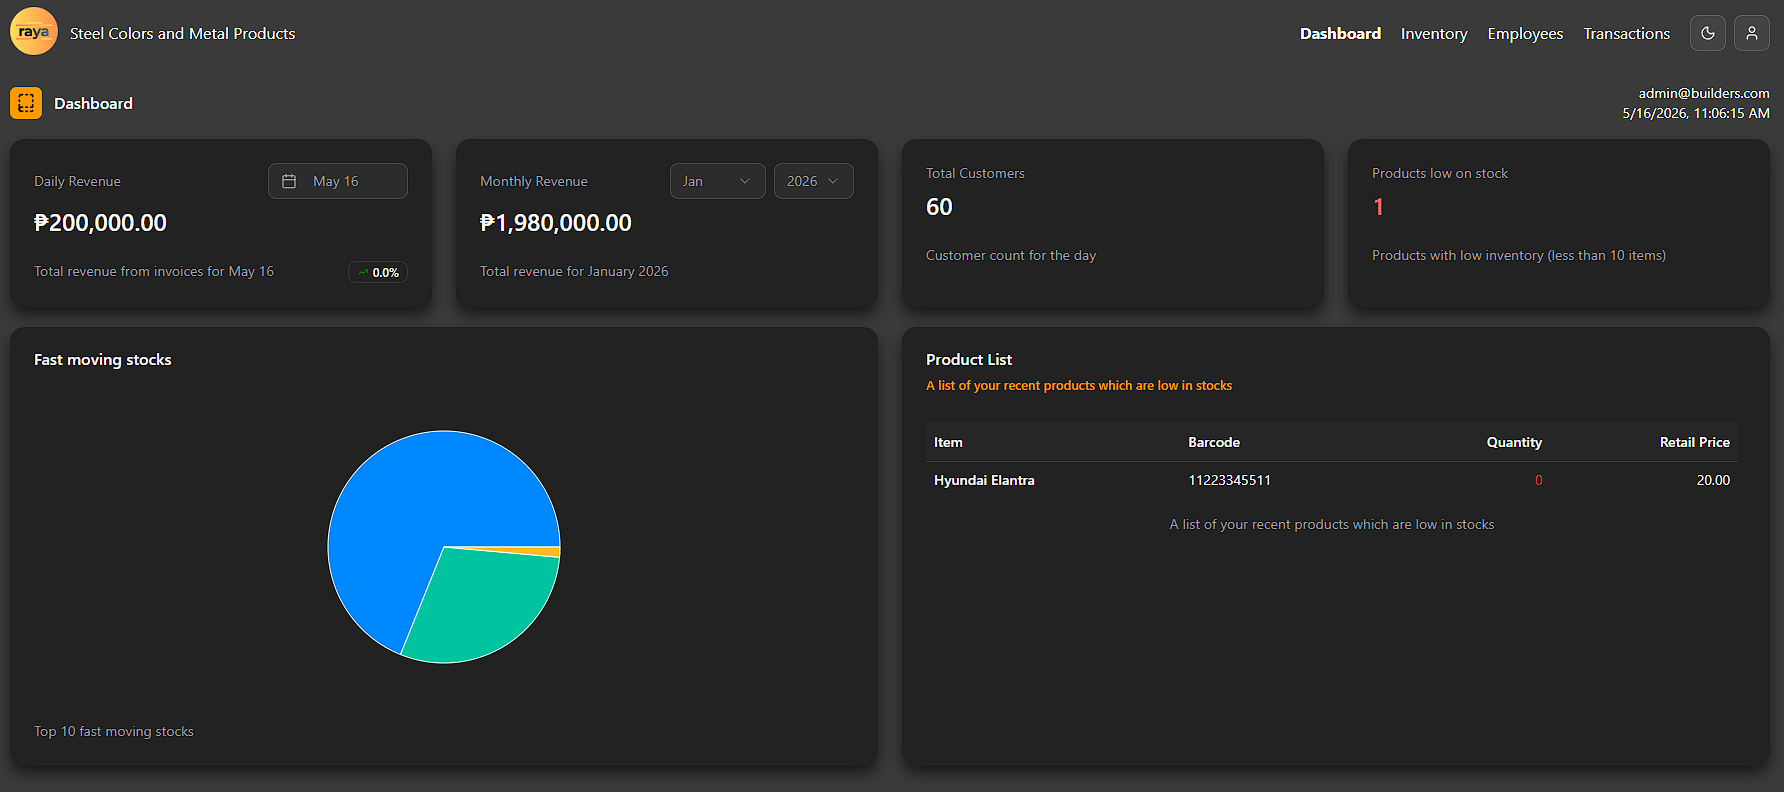Click the Monthly Revenue label
Screen dimensions: 1784x792
(x=534, y=181)
